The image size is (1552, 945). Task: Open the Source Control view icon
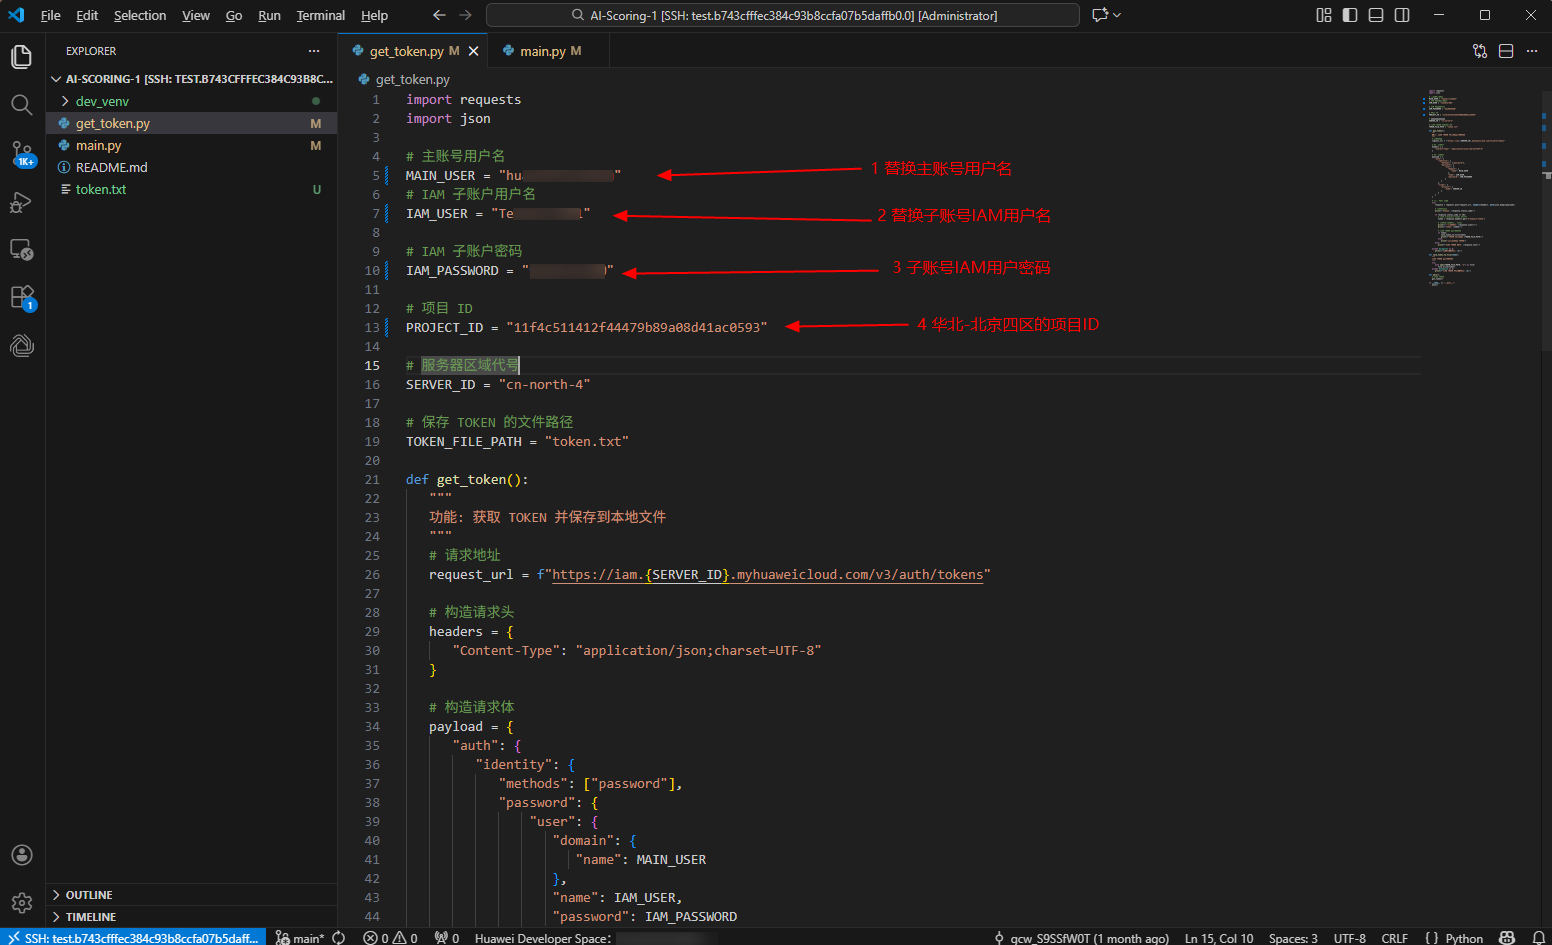click(21, 153)
